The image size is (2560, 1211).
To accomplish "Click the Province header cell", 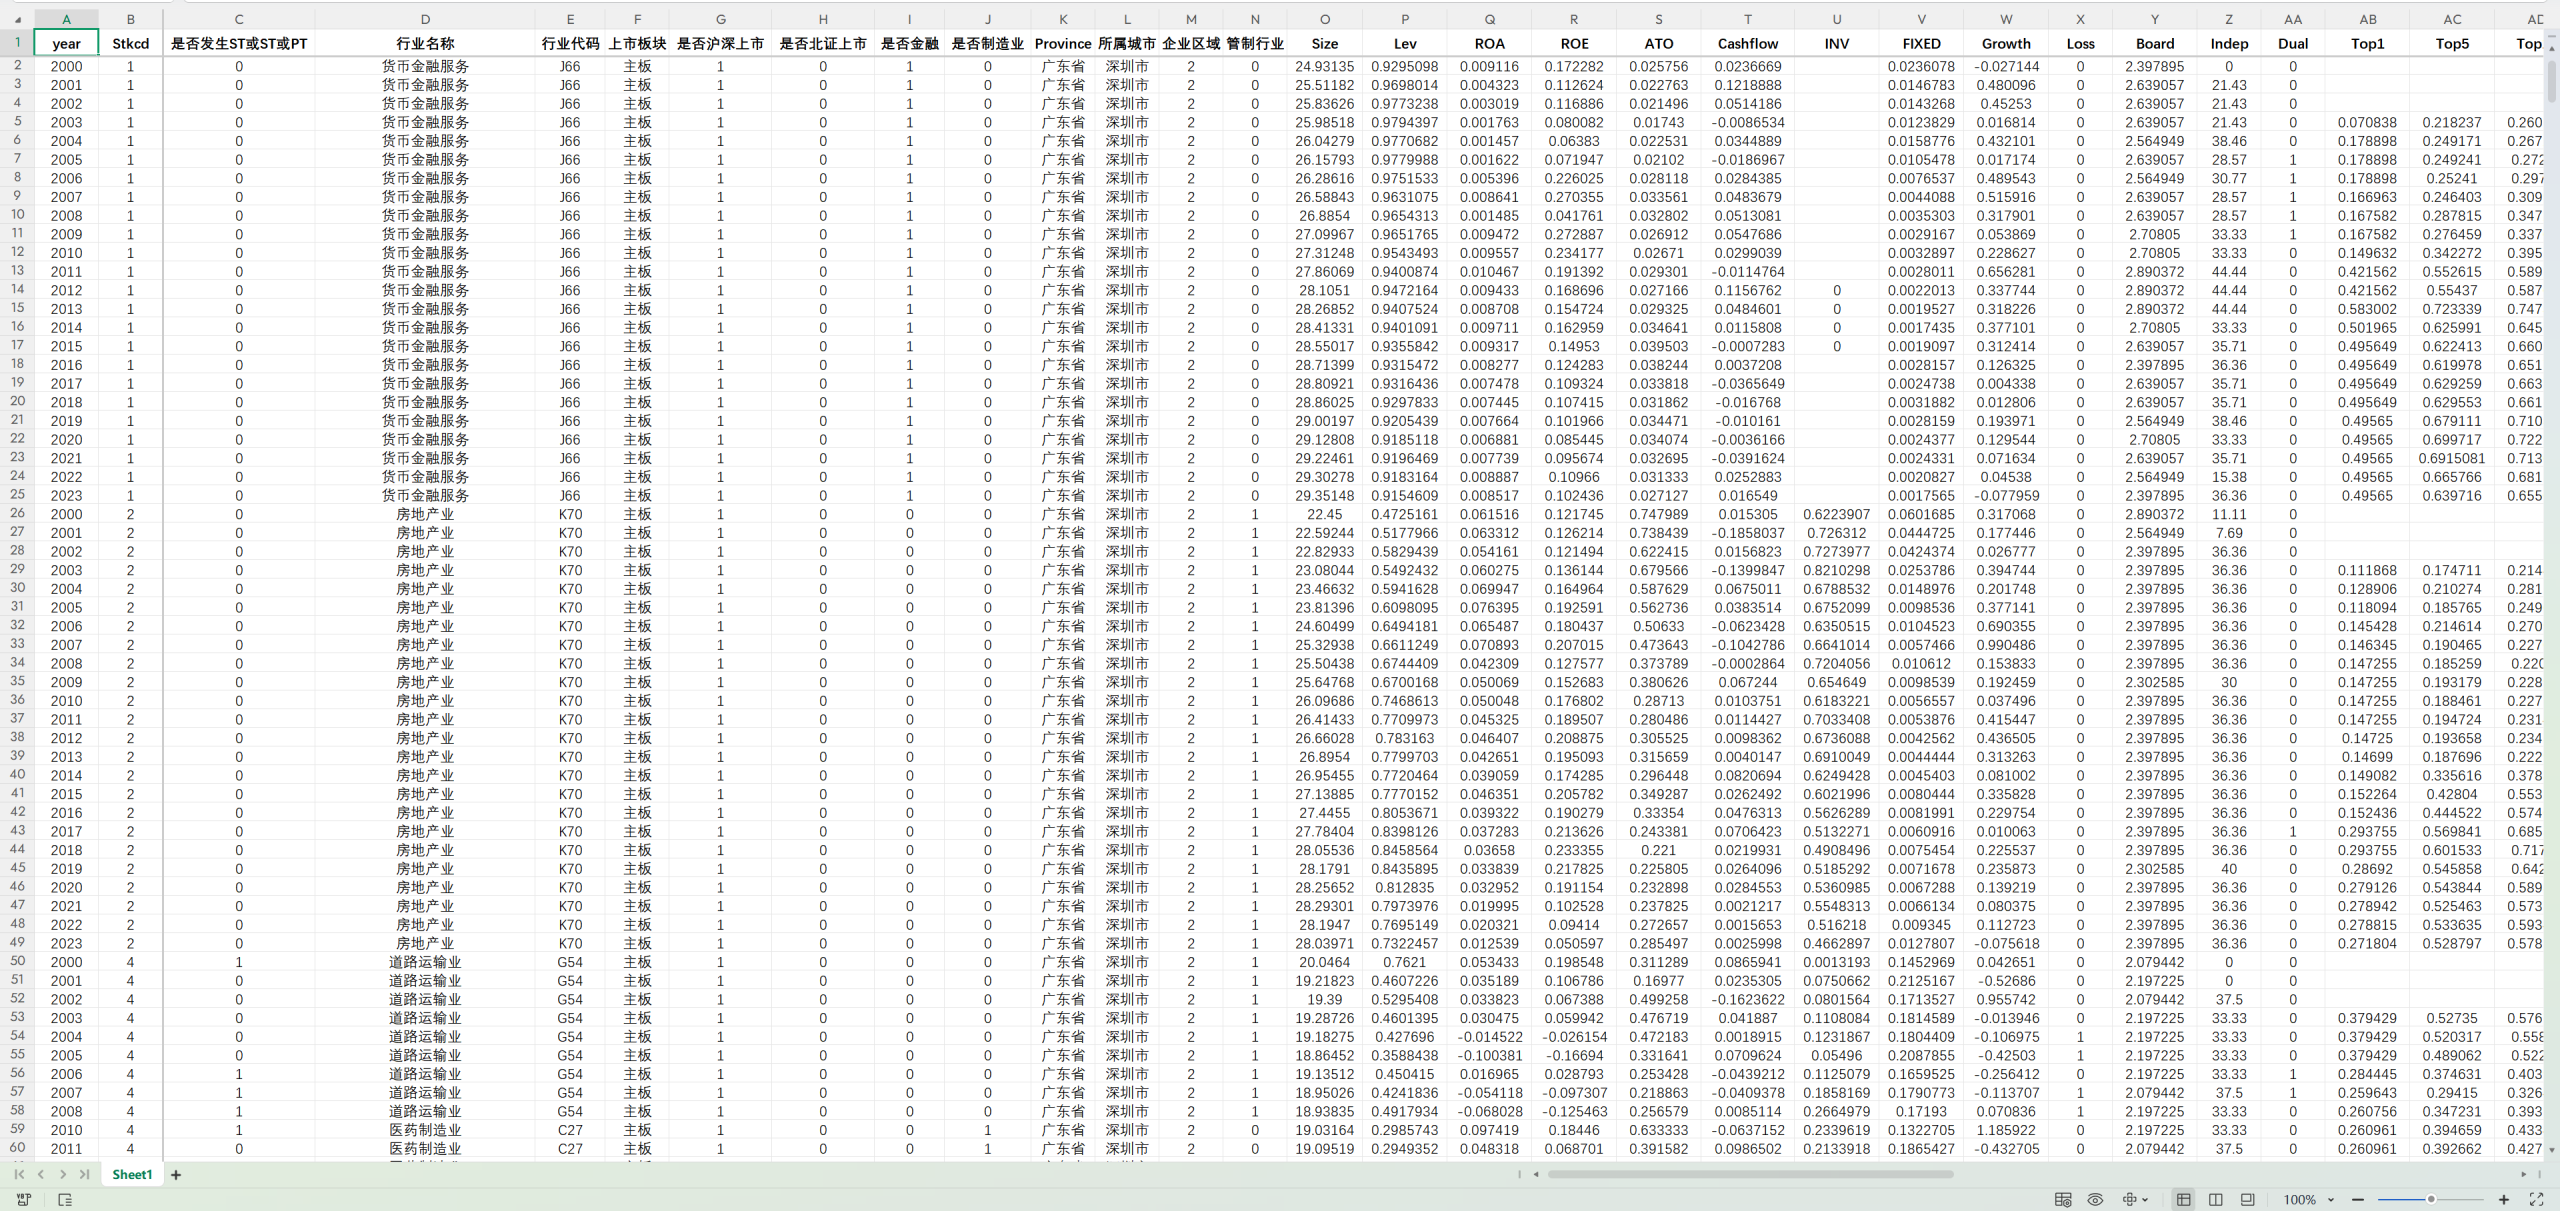I will pyautogui.click(x=1062, y=43).
